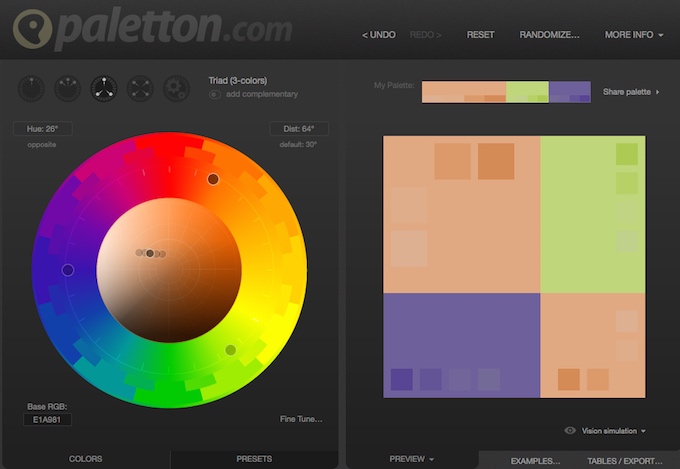Open Fine Tune settings
This screenshot has width=680, height=469.
pyautogui.click(x=301, y=419)
